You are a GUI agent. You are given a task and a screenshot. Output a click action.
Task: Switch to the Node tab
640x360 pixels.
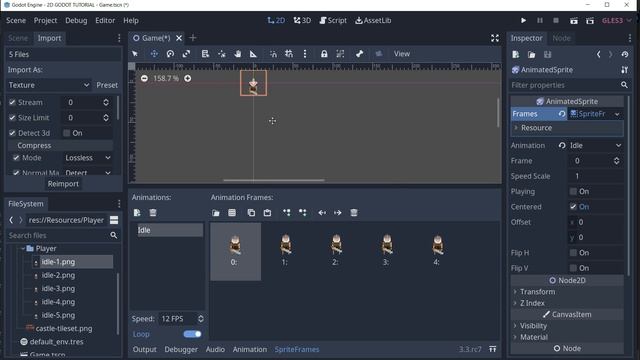(561, 38)
